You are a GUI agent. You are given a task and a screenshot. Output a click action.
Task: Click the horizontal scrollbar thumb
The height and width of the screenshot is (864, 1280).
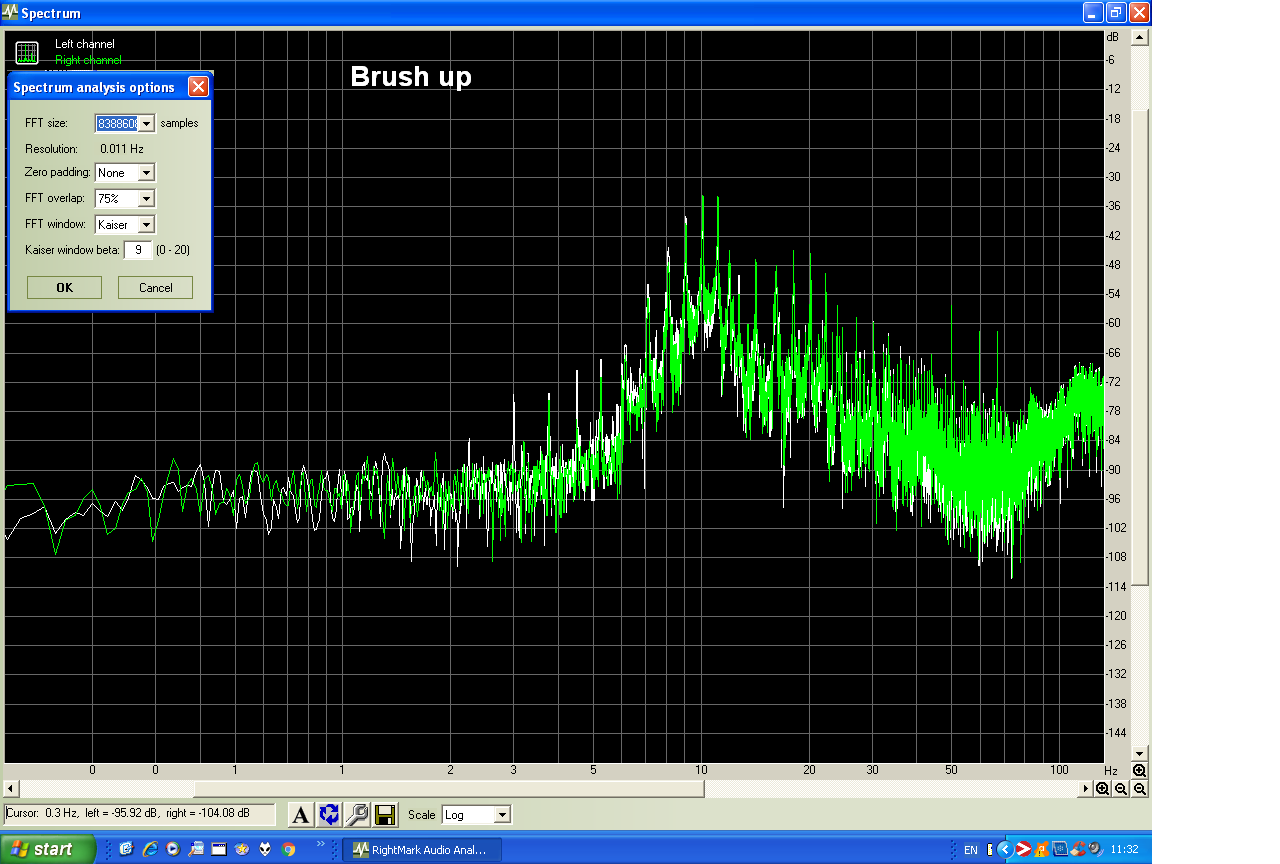click(x=449, y=789)
